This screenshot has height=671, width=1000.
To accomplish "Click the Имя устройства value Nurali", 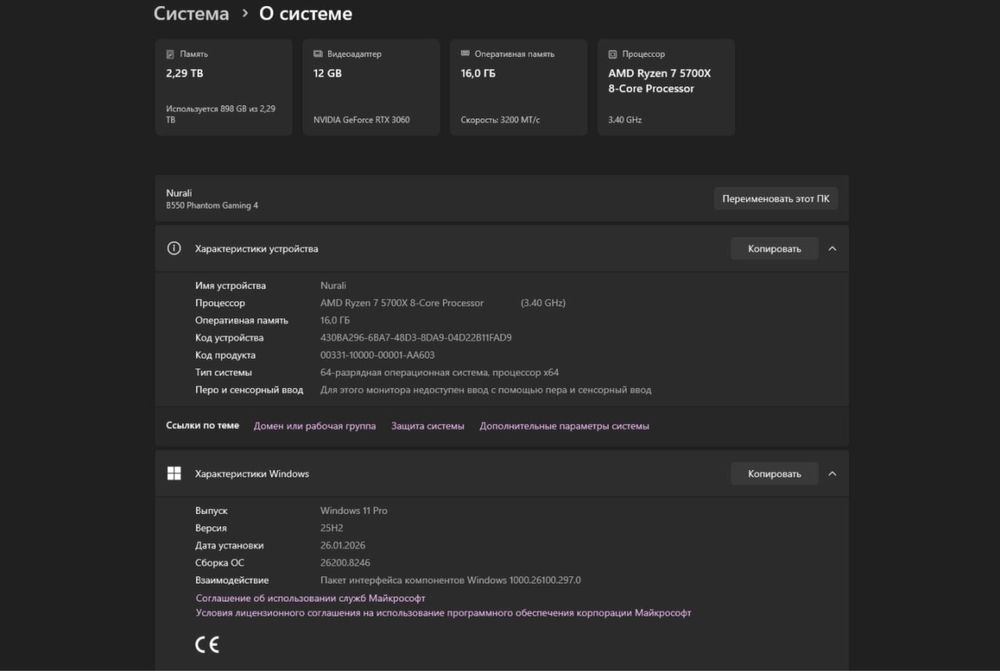I will pos(334,286).
